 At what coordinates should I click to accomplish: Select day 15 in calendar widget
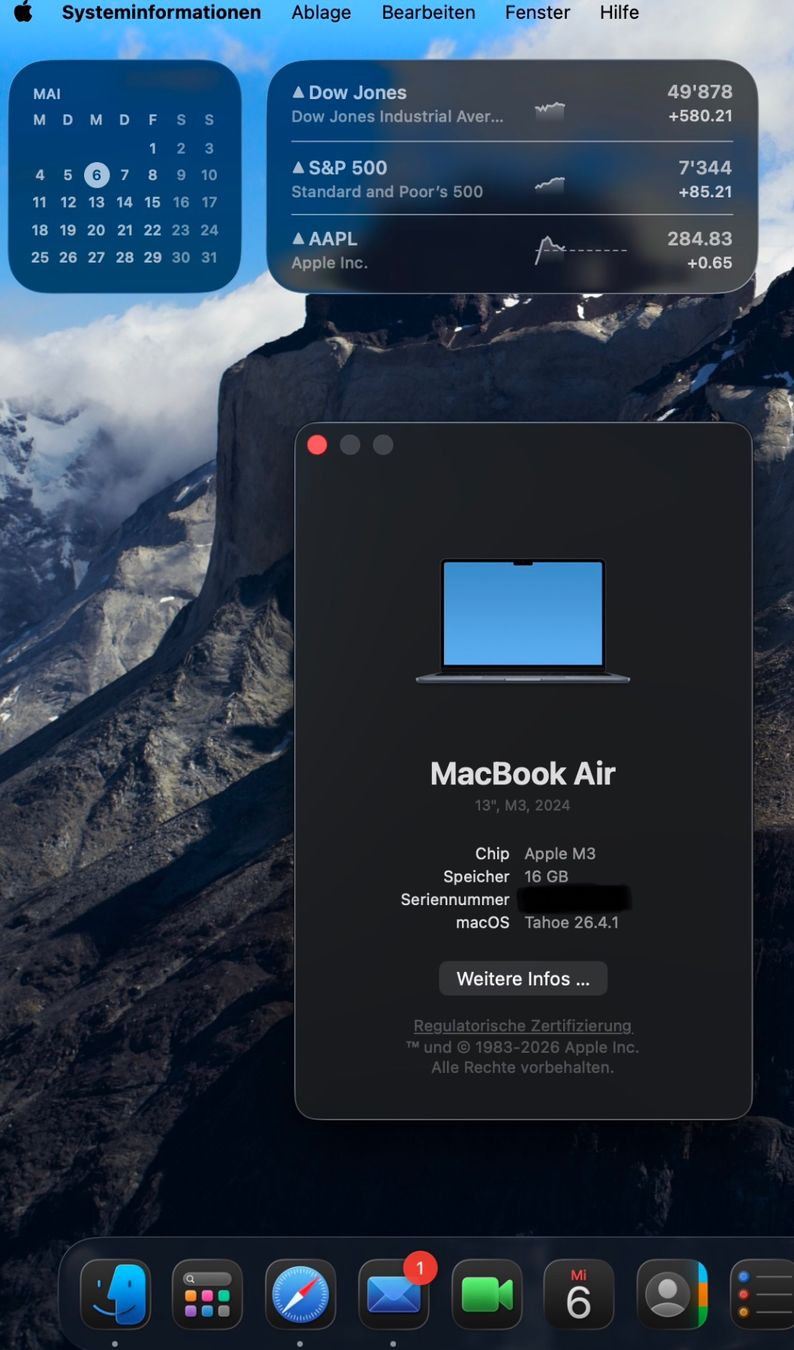[152, 202]
